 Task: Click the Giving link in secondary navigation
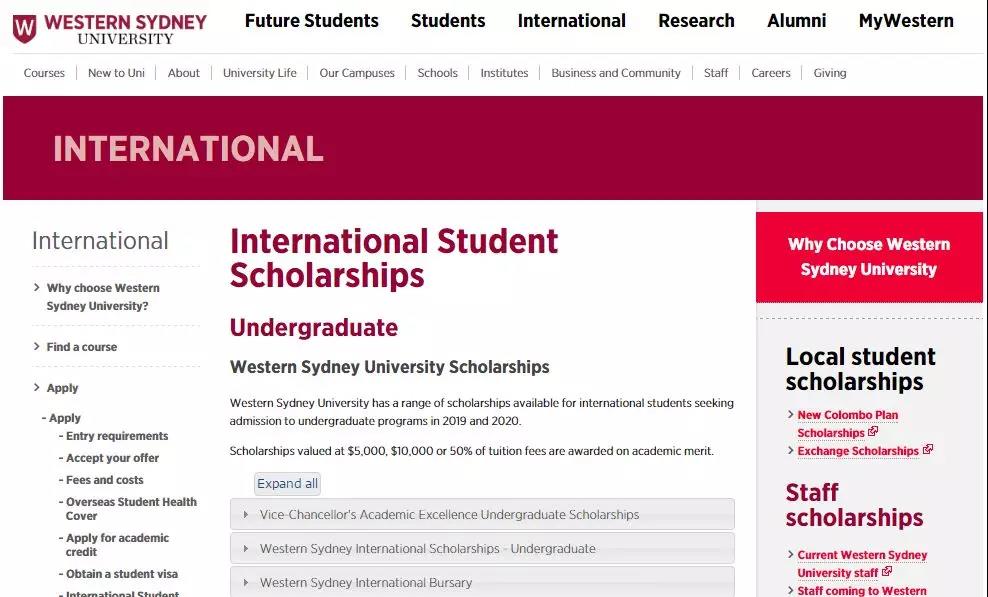[x=829, y=73]
